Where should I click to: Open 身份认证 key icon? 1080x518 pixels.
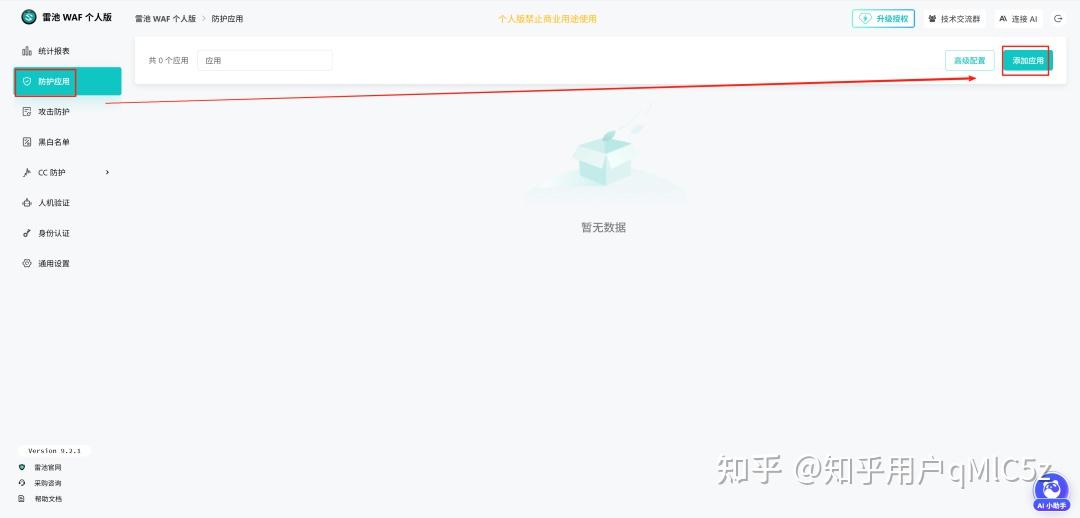point(27,233)
